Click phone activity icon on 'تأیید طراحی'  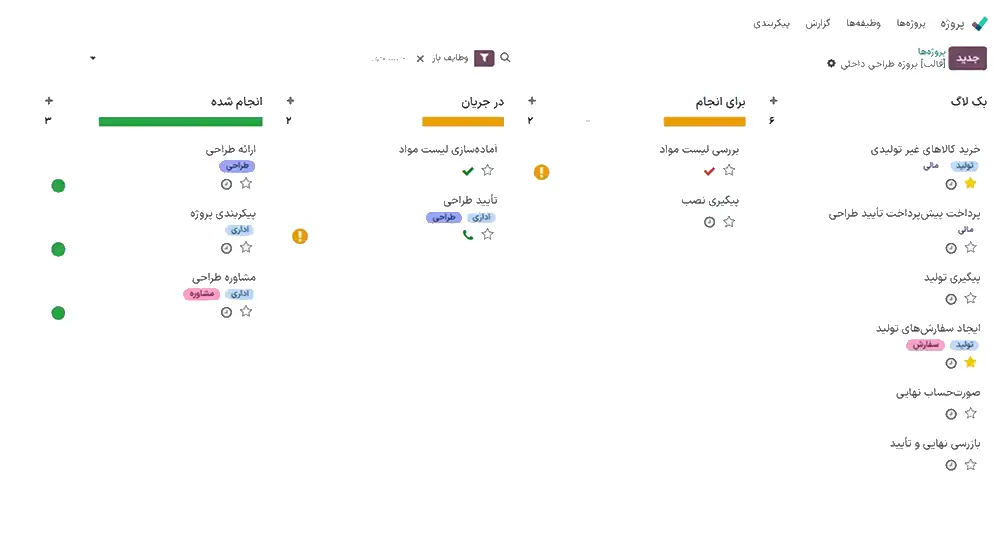(468, 235)
